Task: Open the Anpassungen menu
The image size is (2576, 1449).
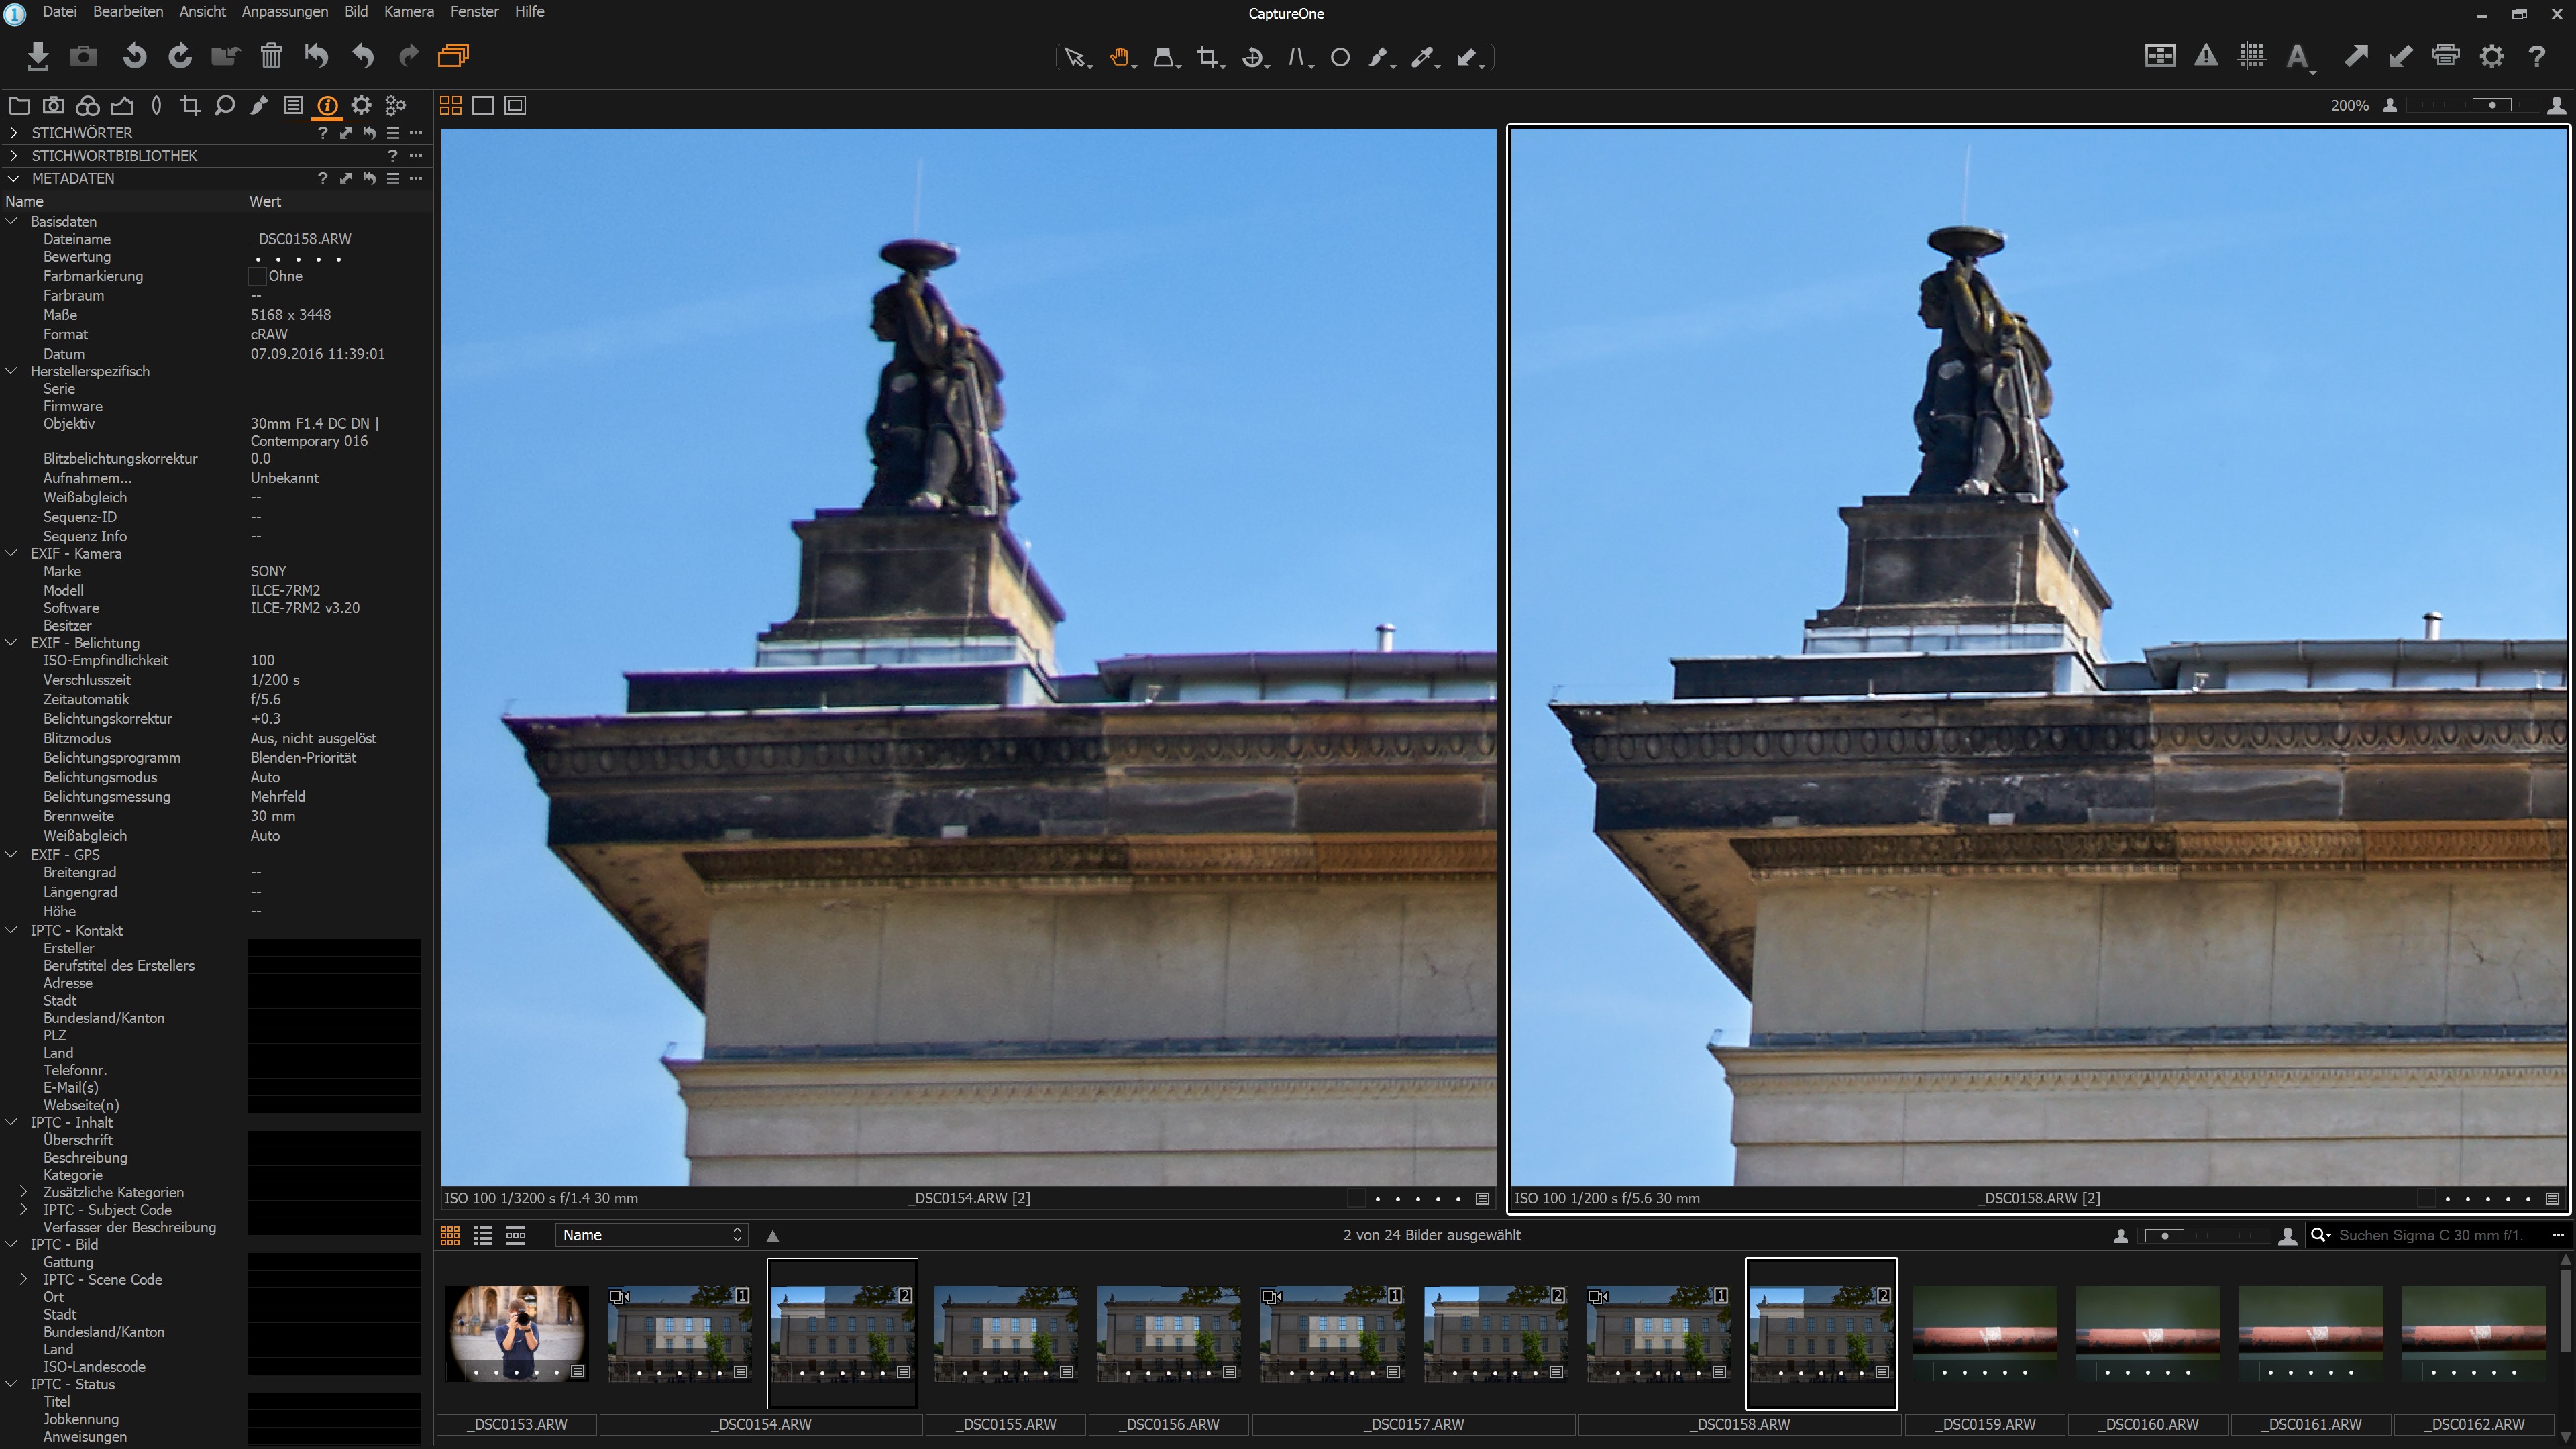Action: [x=285, y=12]
